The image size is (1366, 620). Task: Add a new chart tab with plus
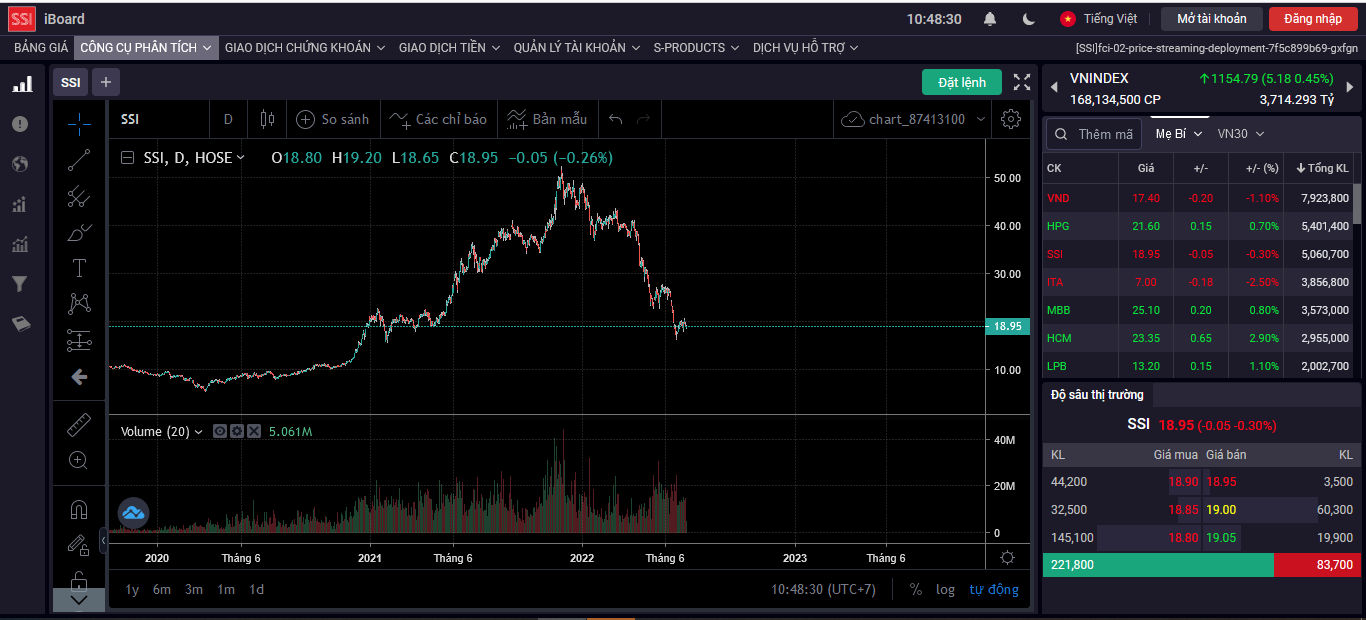pos(106,82)
